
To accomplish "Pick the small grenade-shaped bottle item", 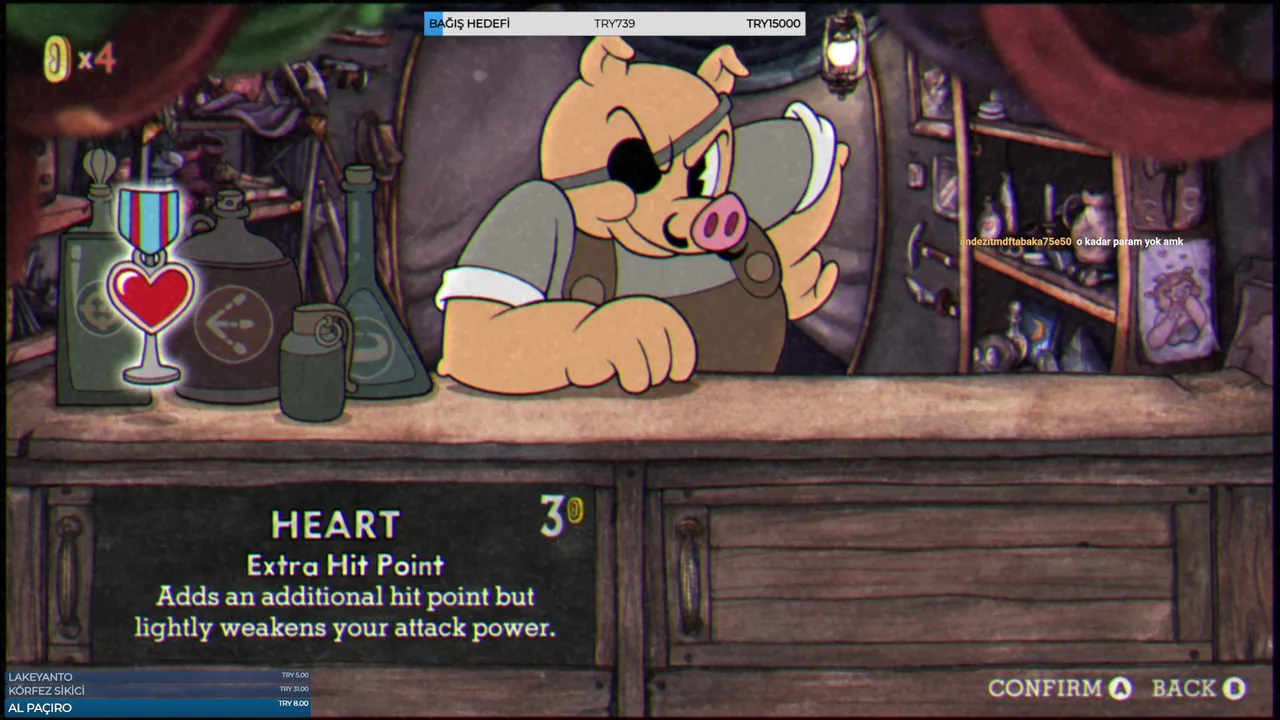I will (x=314, y=362).
